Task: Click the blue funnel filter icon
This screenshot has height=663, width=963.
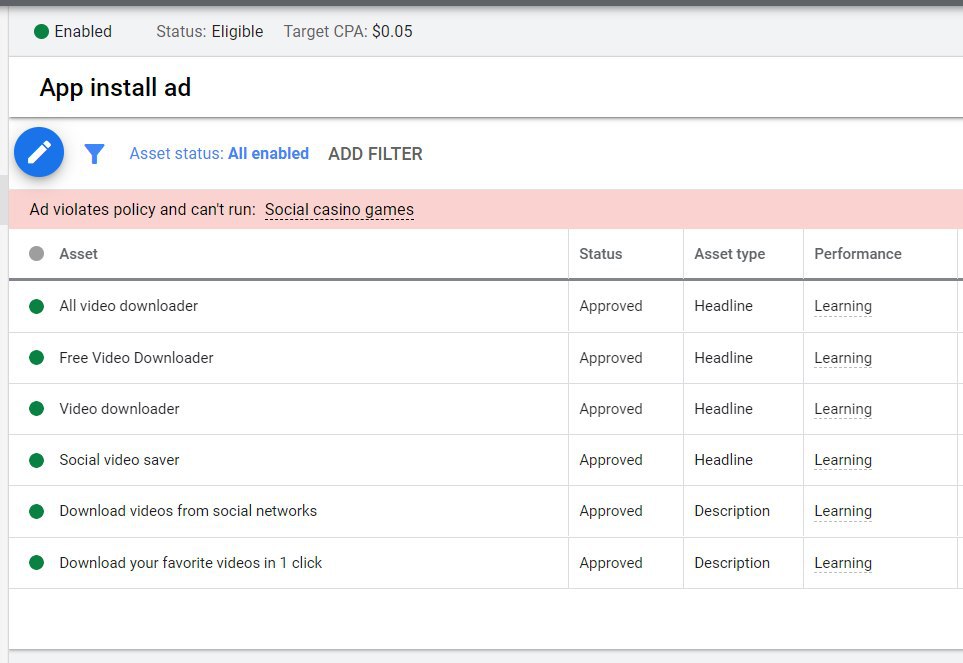Action: (x=94, y=153)
